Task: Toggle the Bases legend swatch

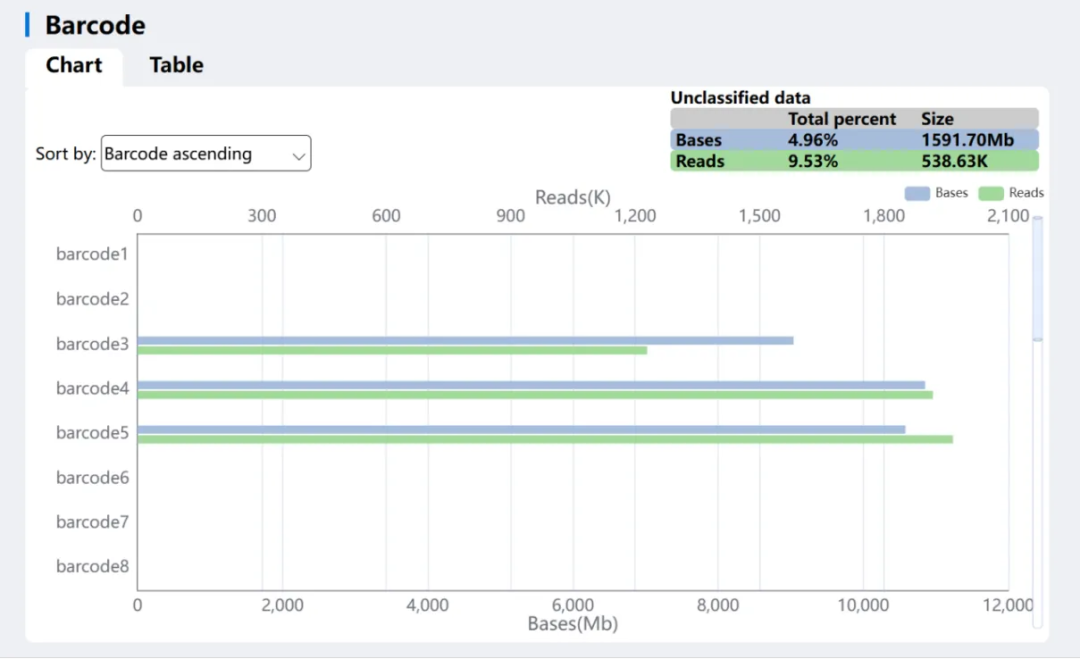Action: click(917, 193)
